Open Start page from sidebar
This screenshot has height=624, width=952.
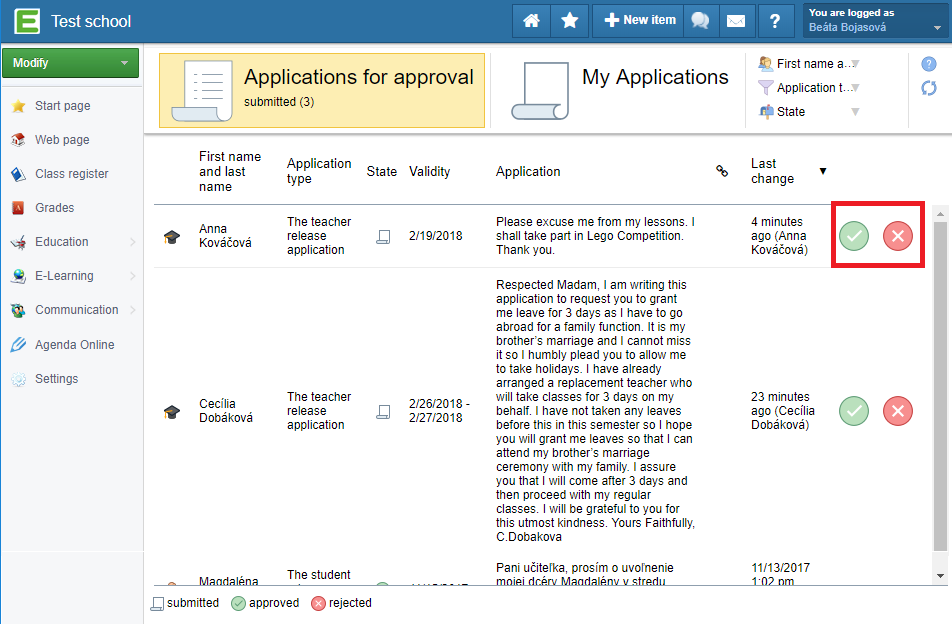(63, 106)
